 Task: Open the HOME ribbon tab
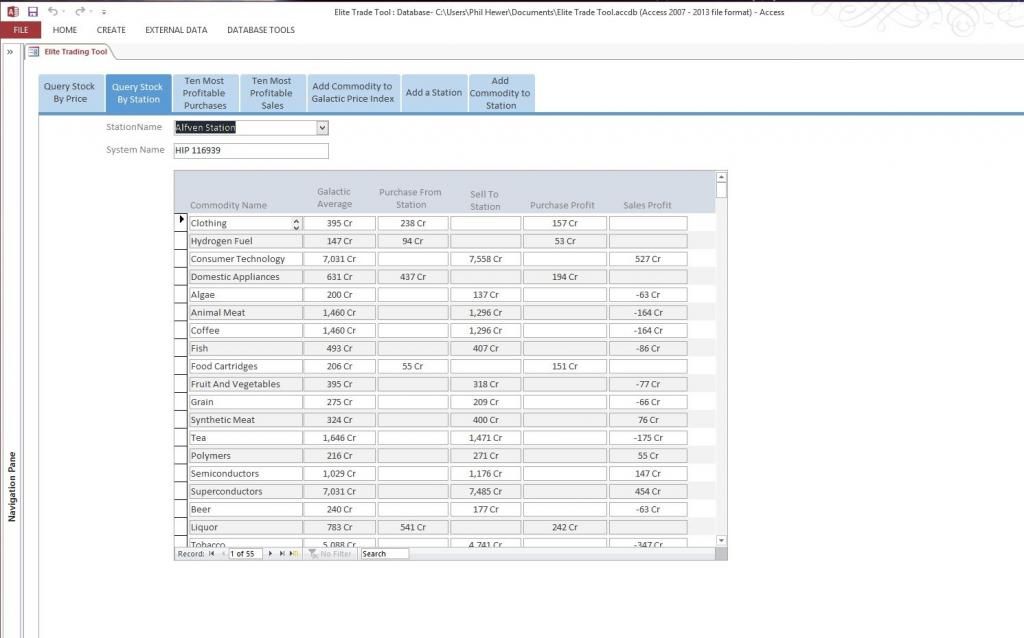(65, 30)
